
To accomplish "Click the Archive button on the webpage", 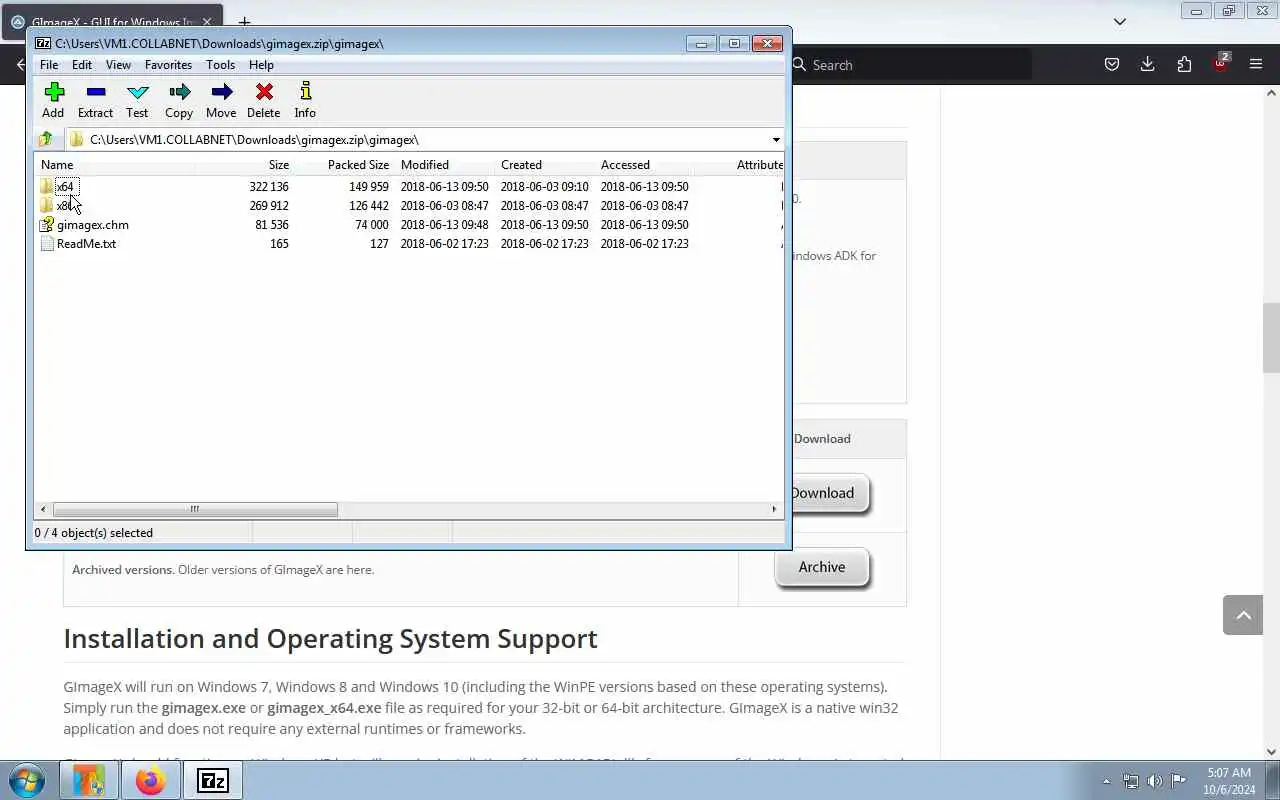I will point(822,567).
